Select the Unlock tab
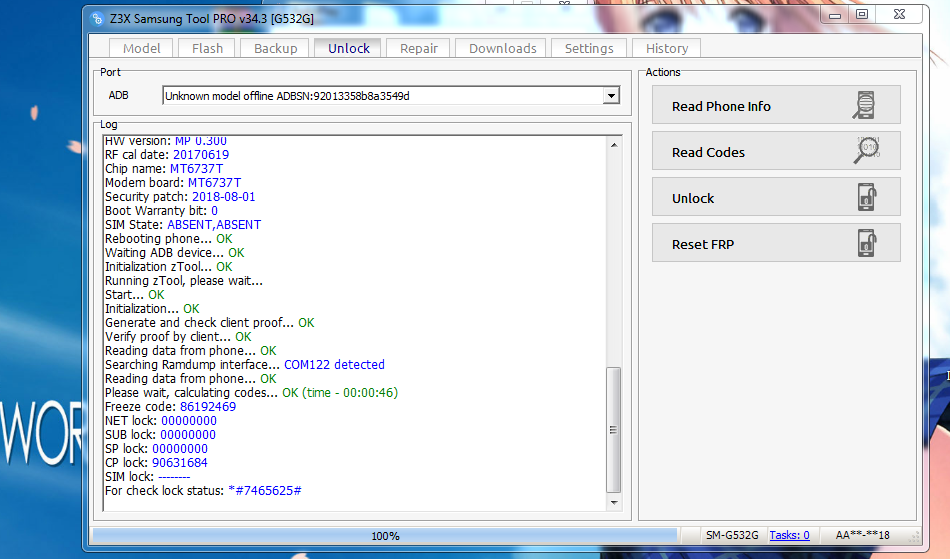Image resolution: width=950 pixels, height=559 pixels. 348,48
